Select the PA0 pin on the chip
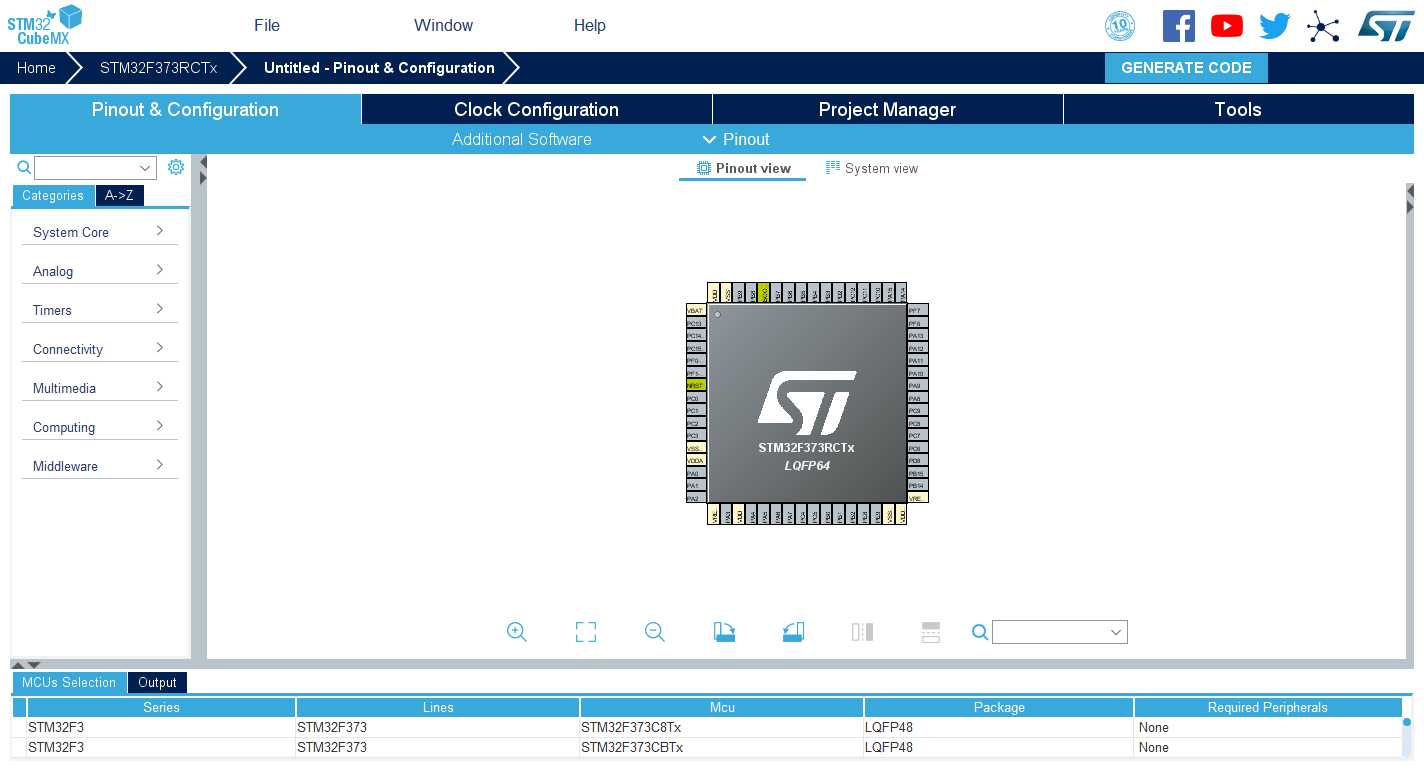The height and width of the screenshot is (771, 1424). coord(696,473)
